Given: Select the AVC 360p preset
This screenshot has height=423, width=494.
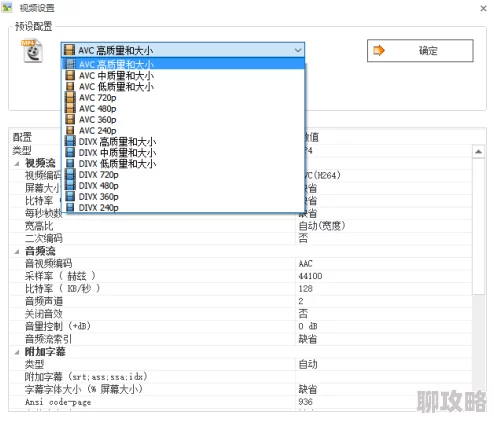Looking at the screenshot, I should click(184, 119).
